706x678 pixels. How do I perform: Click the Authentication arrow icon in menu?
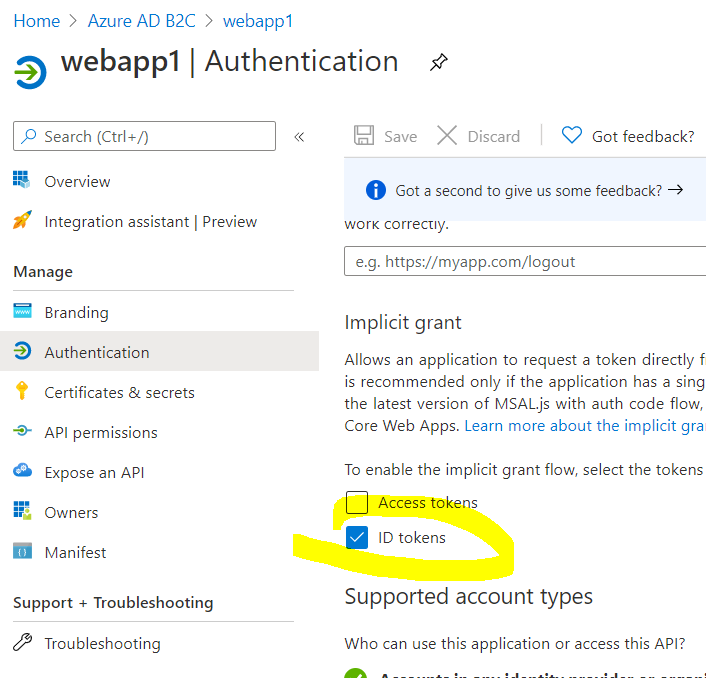22,351
